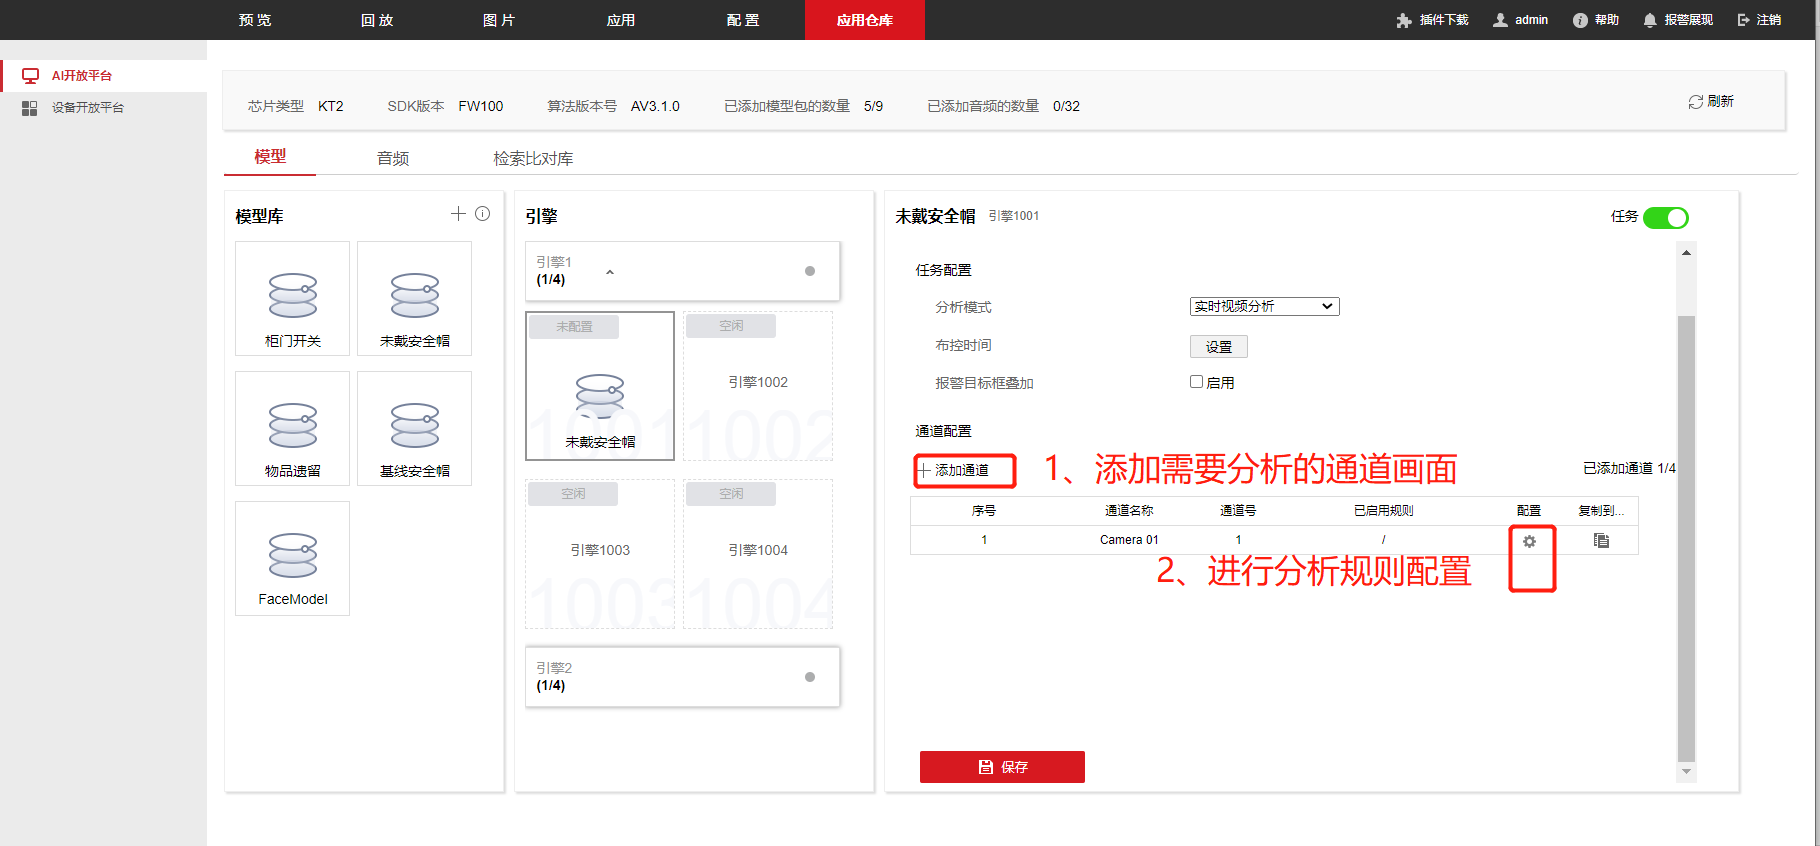Select the 应用仓库 tab

(x=865, y=20)
